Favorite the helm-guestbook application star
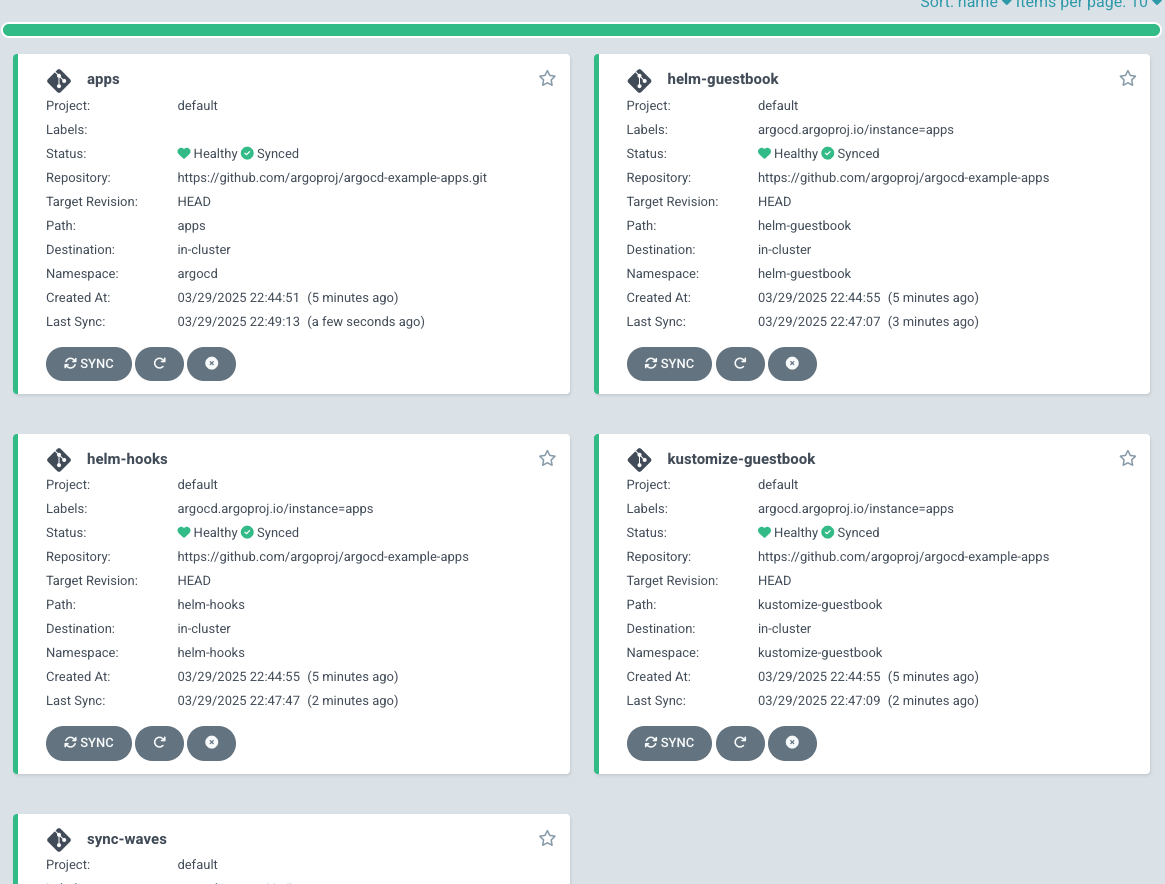1165x884 pixels. [1127, 78]
